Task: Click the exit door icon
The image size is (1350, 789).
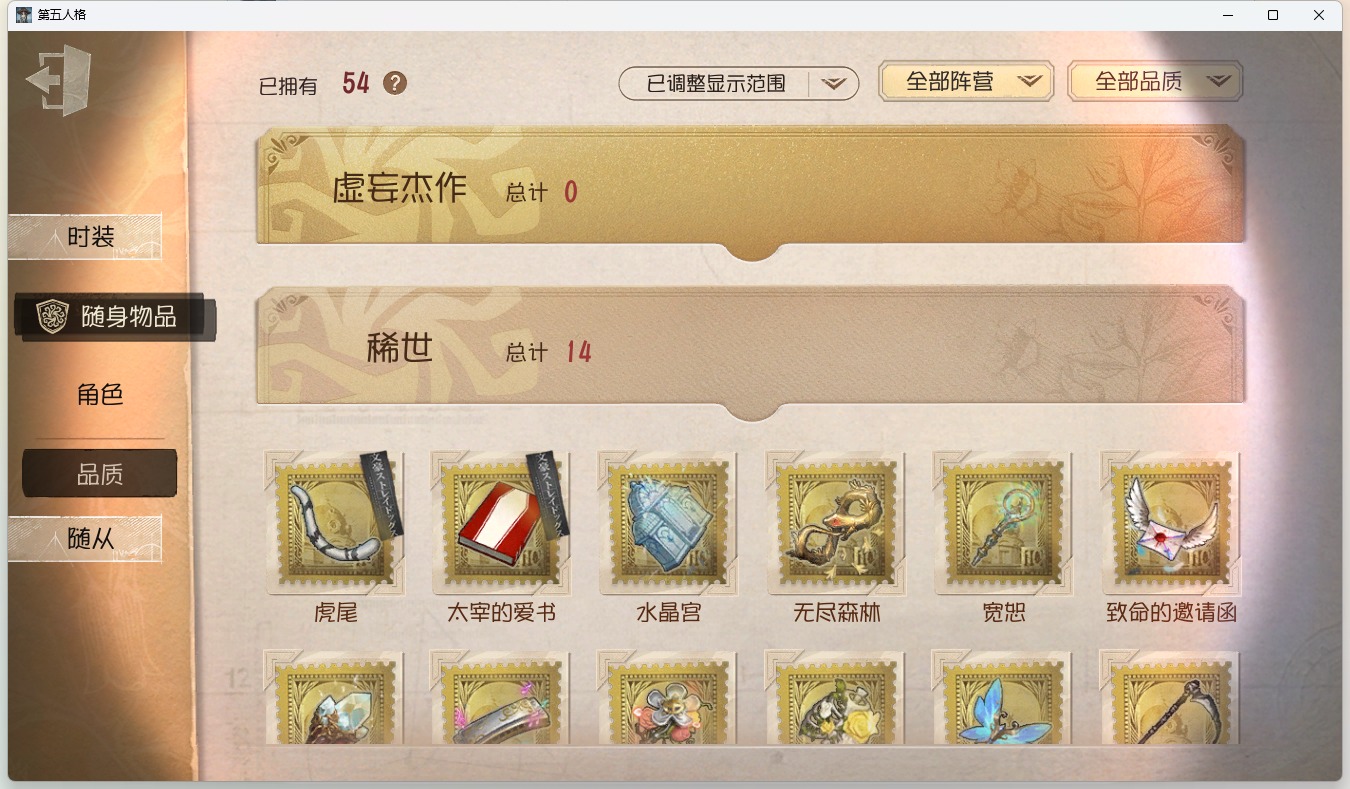Action: [59, 80]
